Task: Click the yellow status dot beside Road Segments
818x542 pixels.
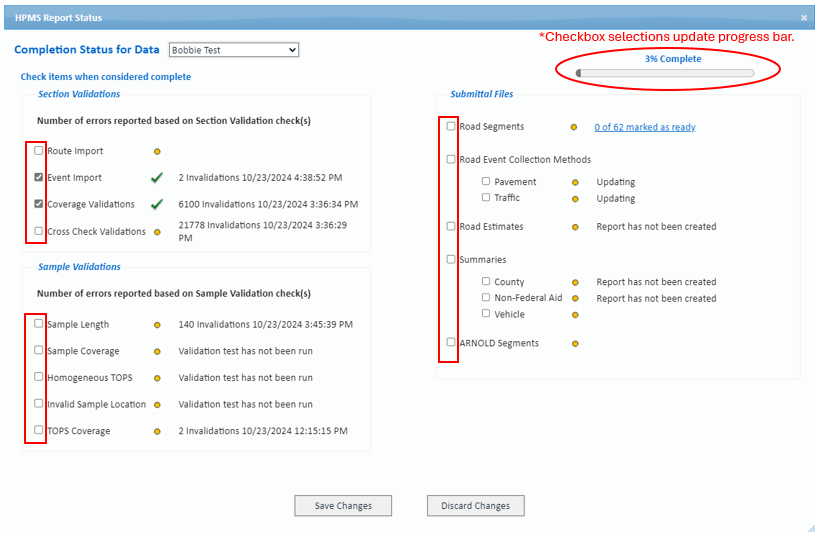Action: click(x=574, y=127)
